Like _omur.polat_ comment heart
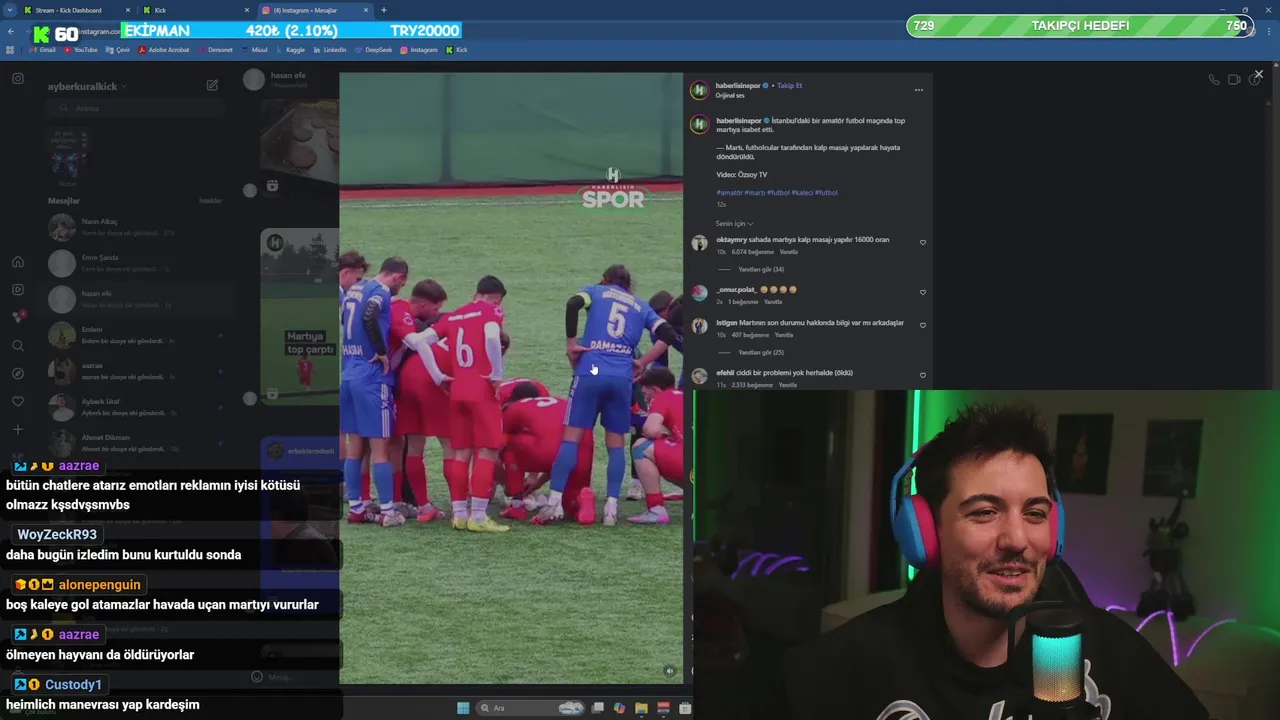 [922, 292]
